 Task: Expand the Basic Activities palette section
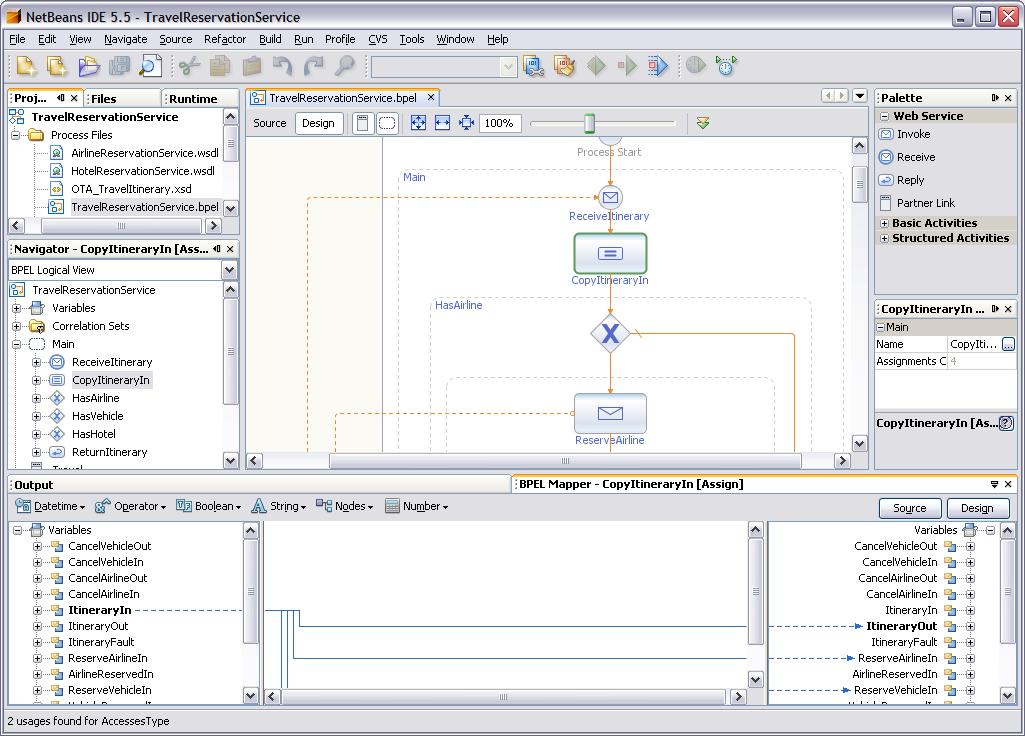pyautogui.click(x=884, y=223)
